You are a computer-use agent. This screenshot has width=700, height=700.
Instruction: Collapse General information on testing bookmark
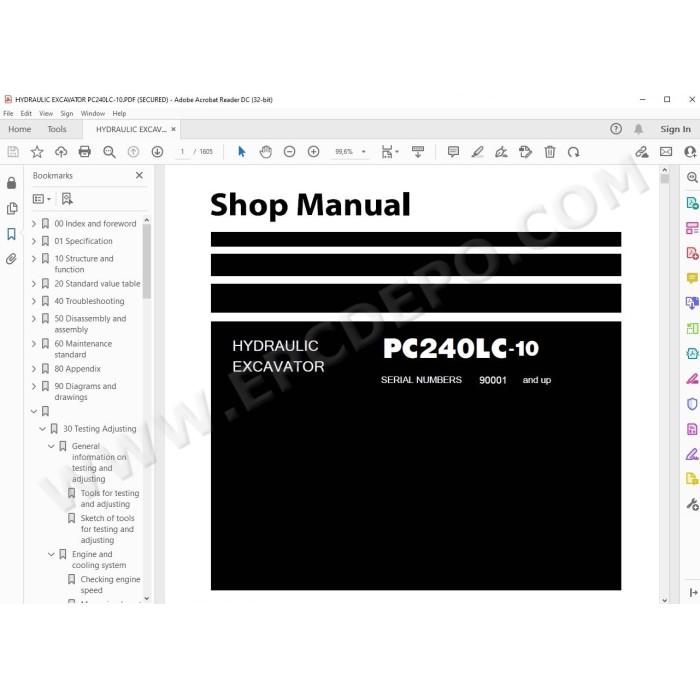pos(51,446)
